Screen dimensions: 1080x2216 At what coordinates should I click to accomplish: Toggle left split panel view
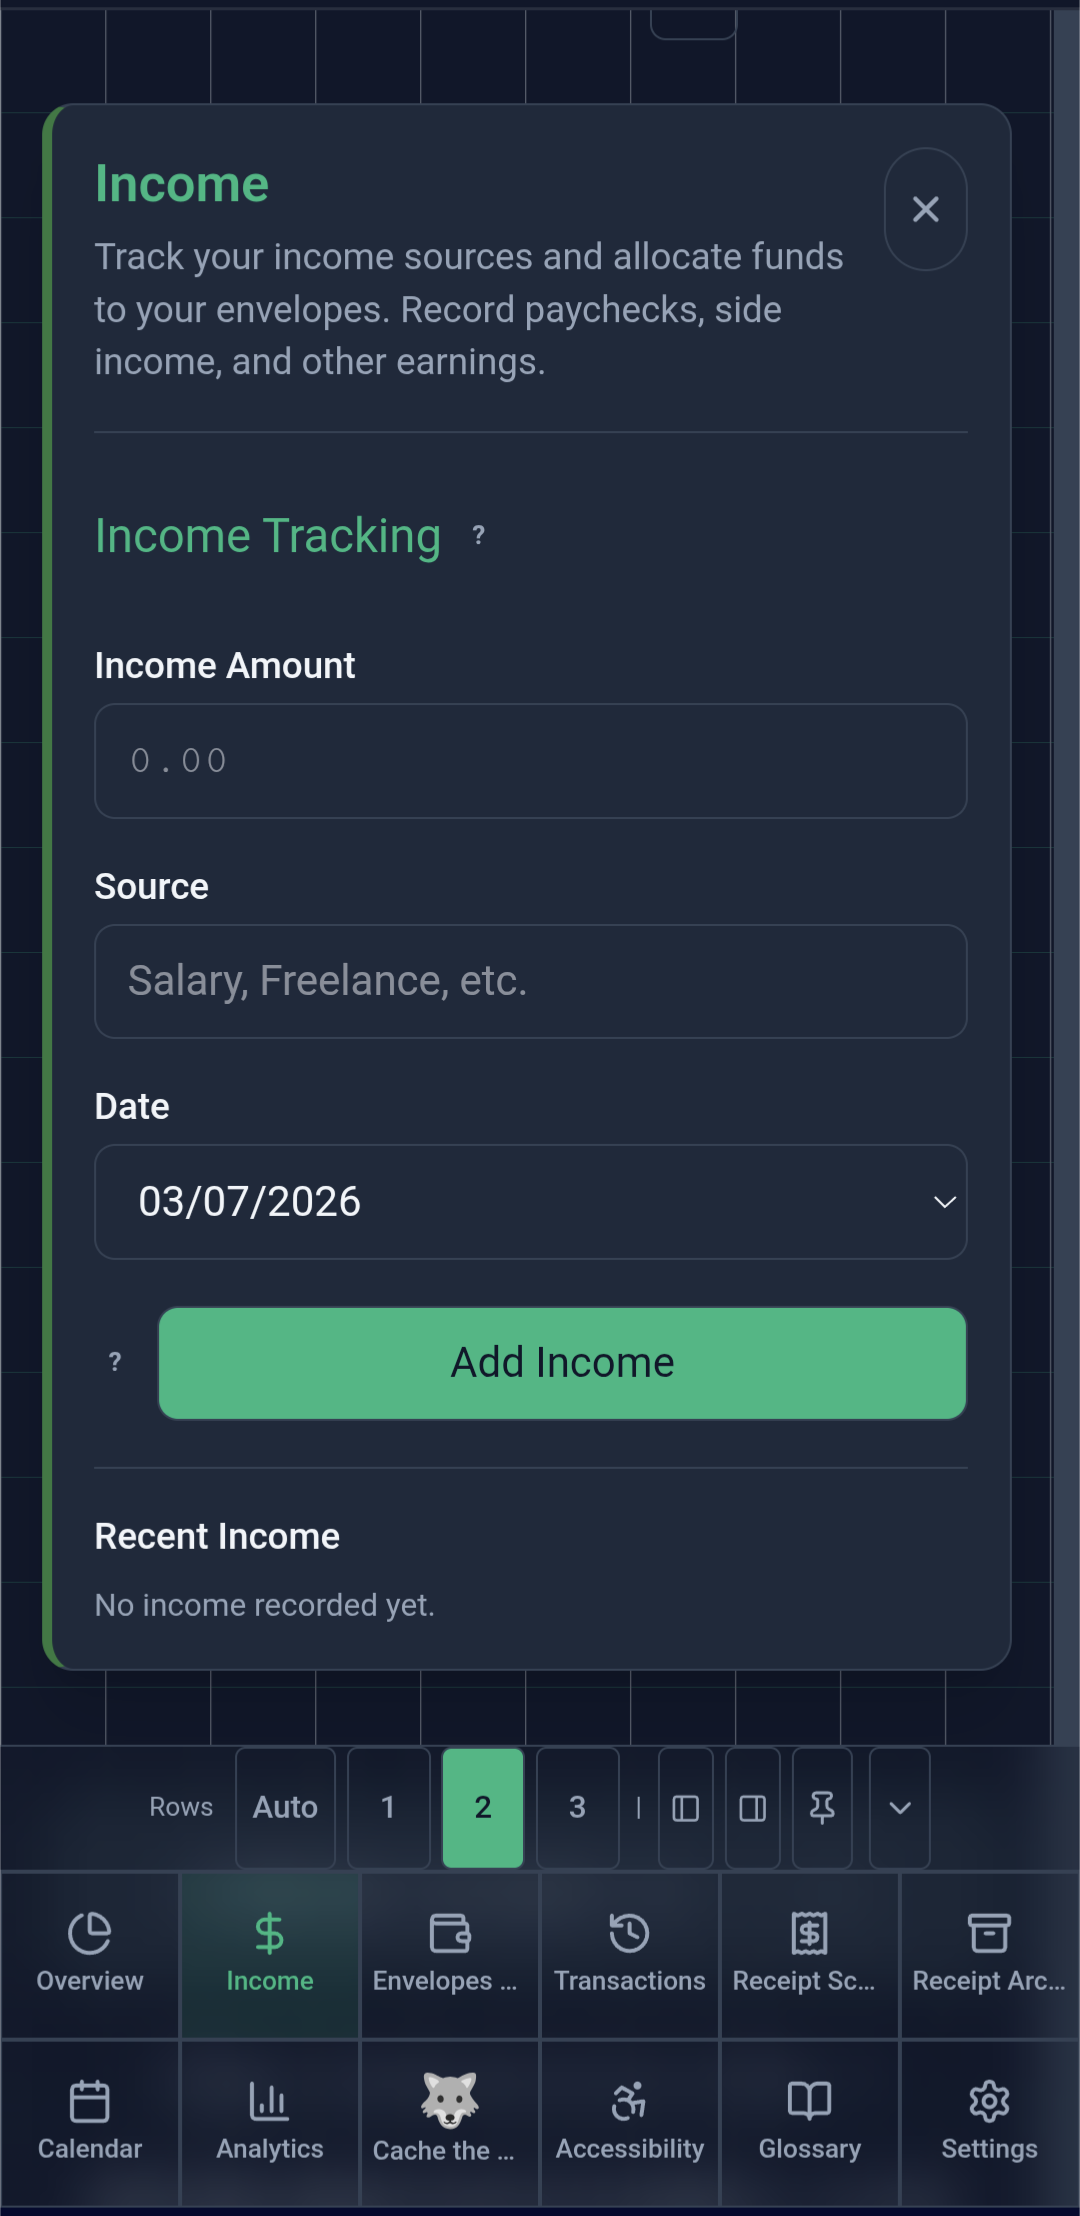click(x=685, y=1808)
